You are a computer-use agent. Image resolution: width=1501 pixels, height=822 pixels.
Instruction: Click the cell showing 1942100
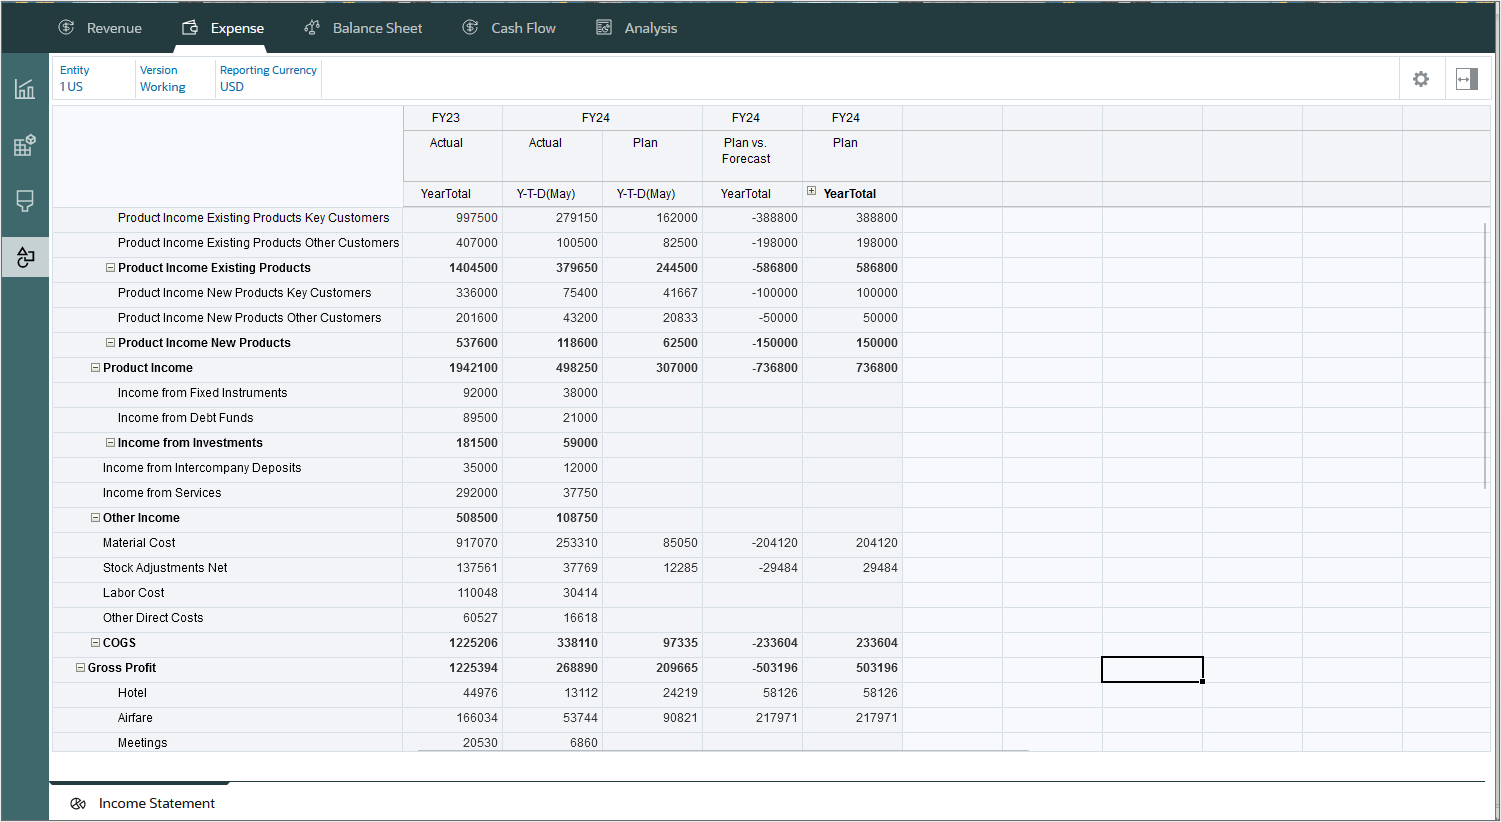(x=453, y=368)
